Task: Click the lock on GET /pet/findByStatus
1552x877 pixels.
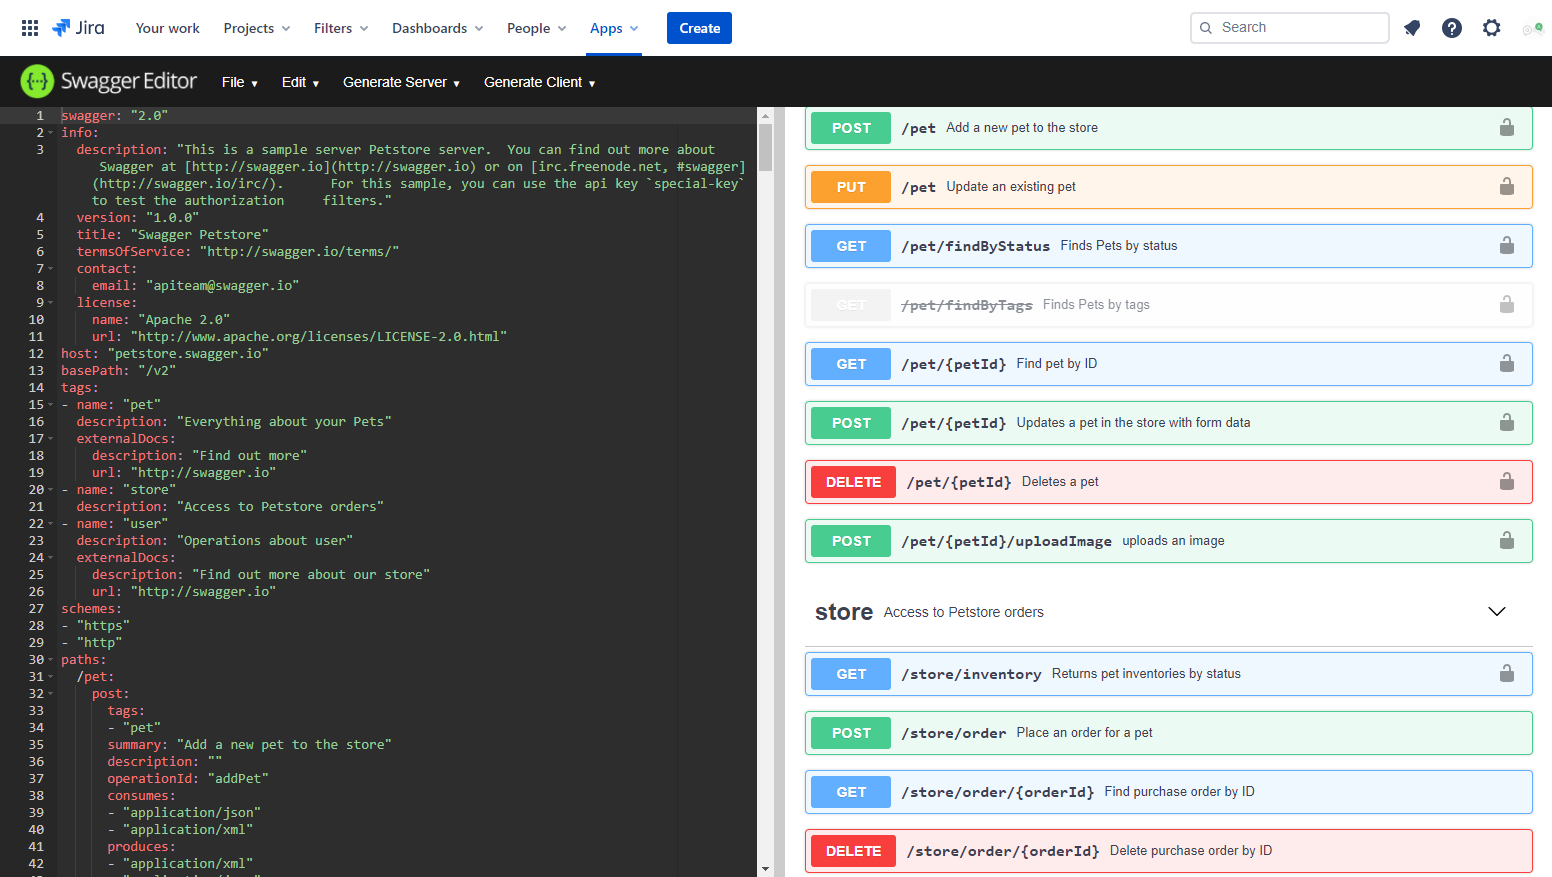Action: pyautogui.click(x=1507, y=246)
